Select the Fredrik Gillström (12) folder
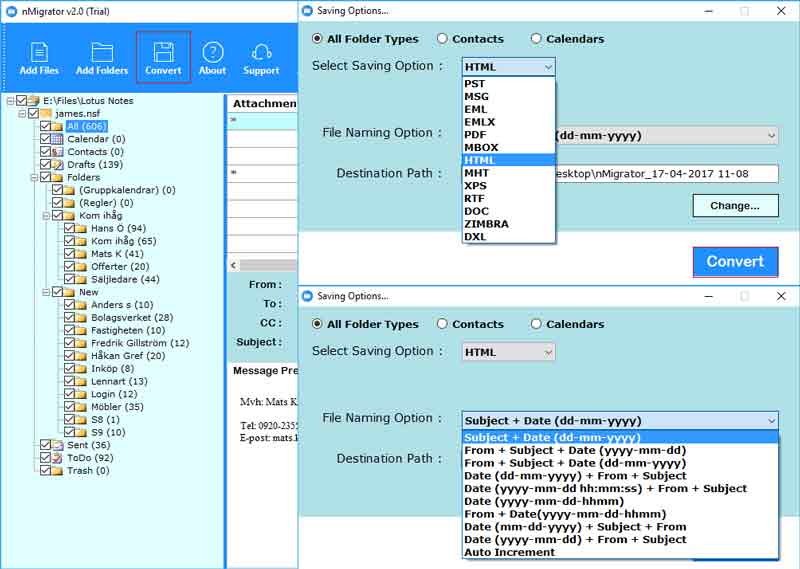Image resolution: width=800 pixels, height=569 pixels. coord(140,343)
